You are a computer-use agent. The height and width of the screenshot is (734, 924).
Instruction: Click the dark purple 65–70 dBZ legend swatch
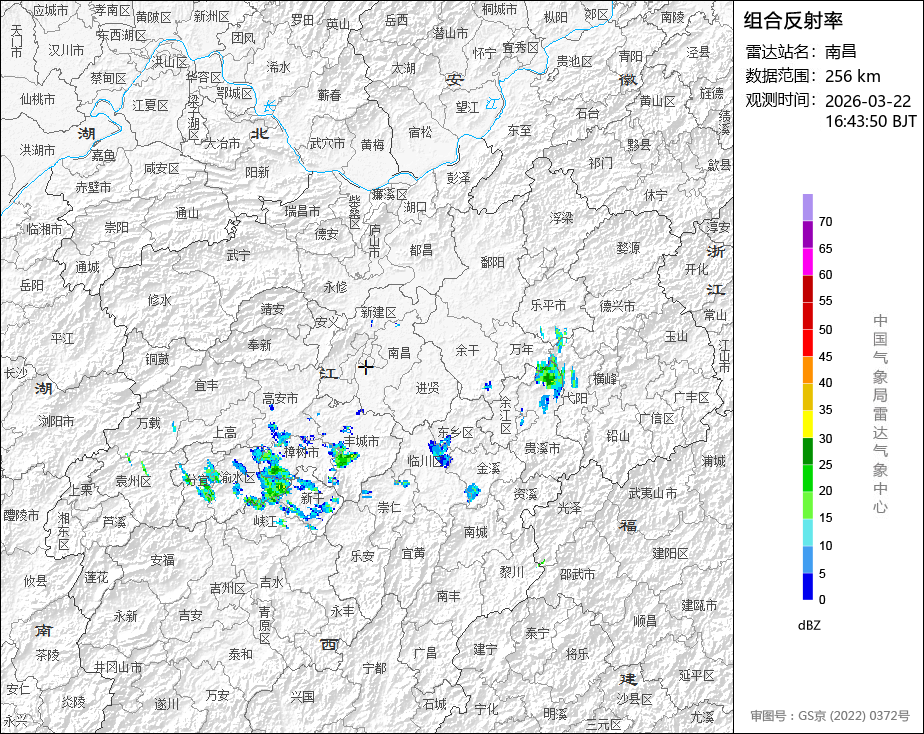point(807,234)
